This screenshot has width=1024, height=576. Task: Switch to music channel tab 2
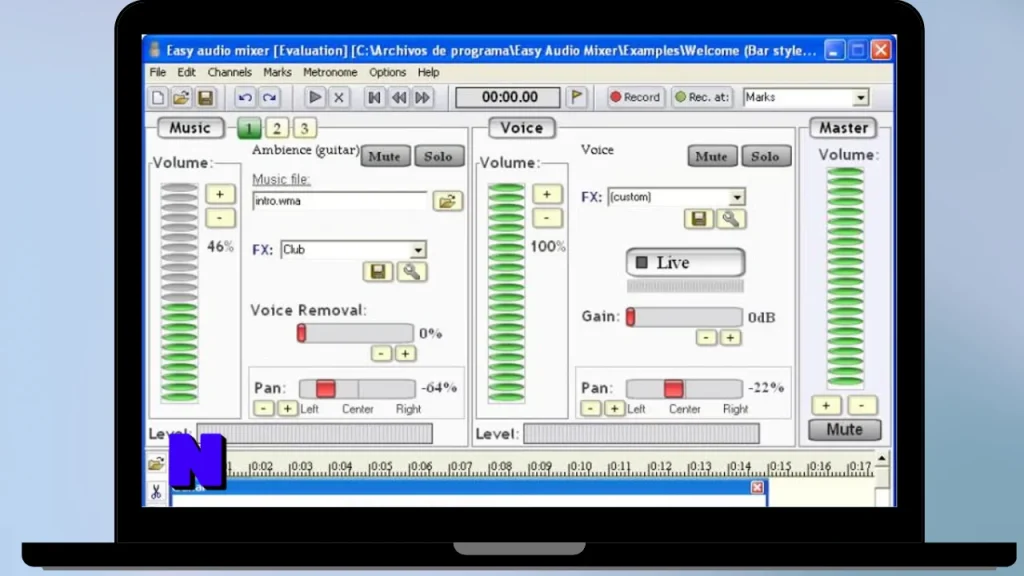276,128
